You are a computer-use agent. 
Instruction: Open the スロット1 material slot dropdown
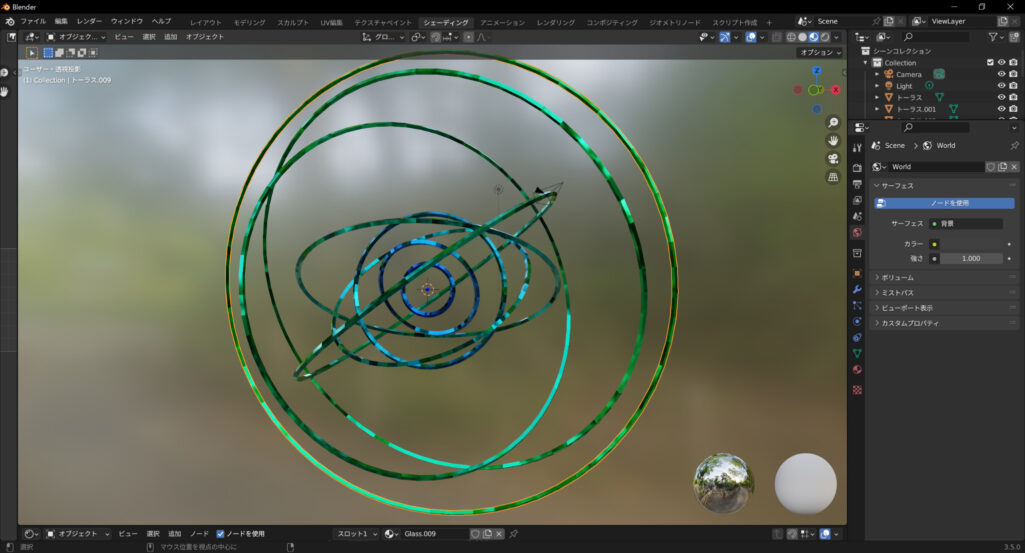(x=356, y=534)
